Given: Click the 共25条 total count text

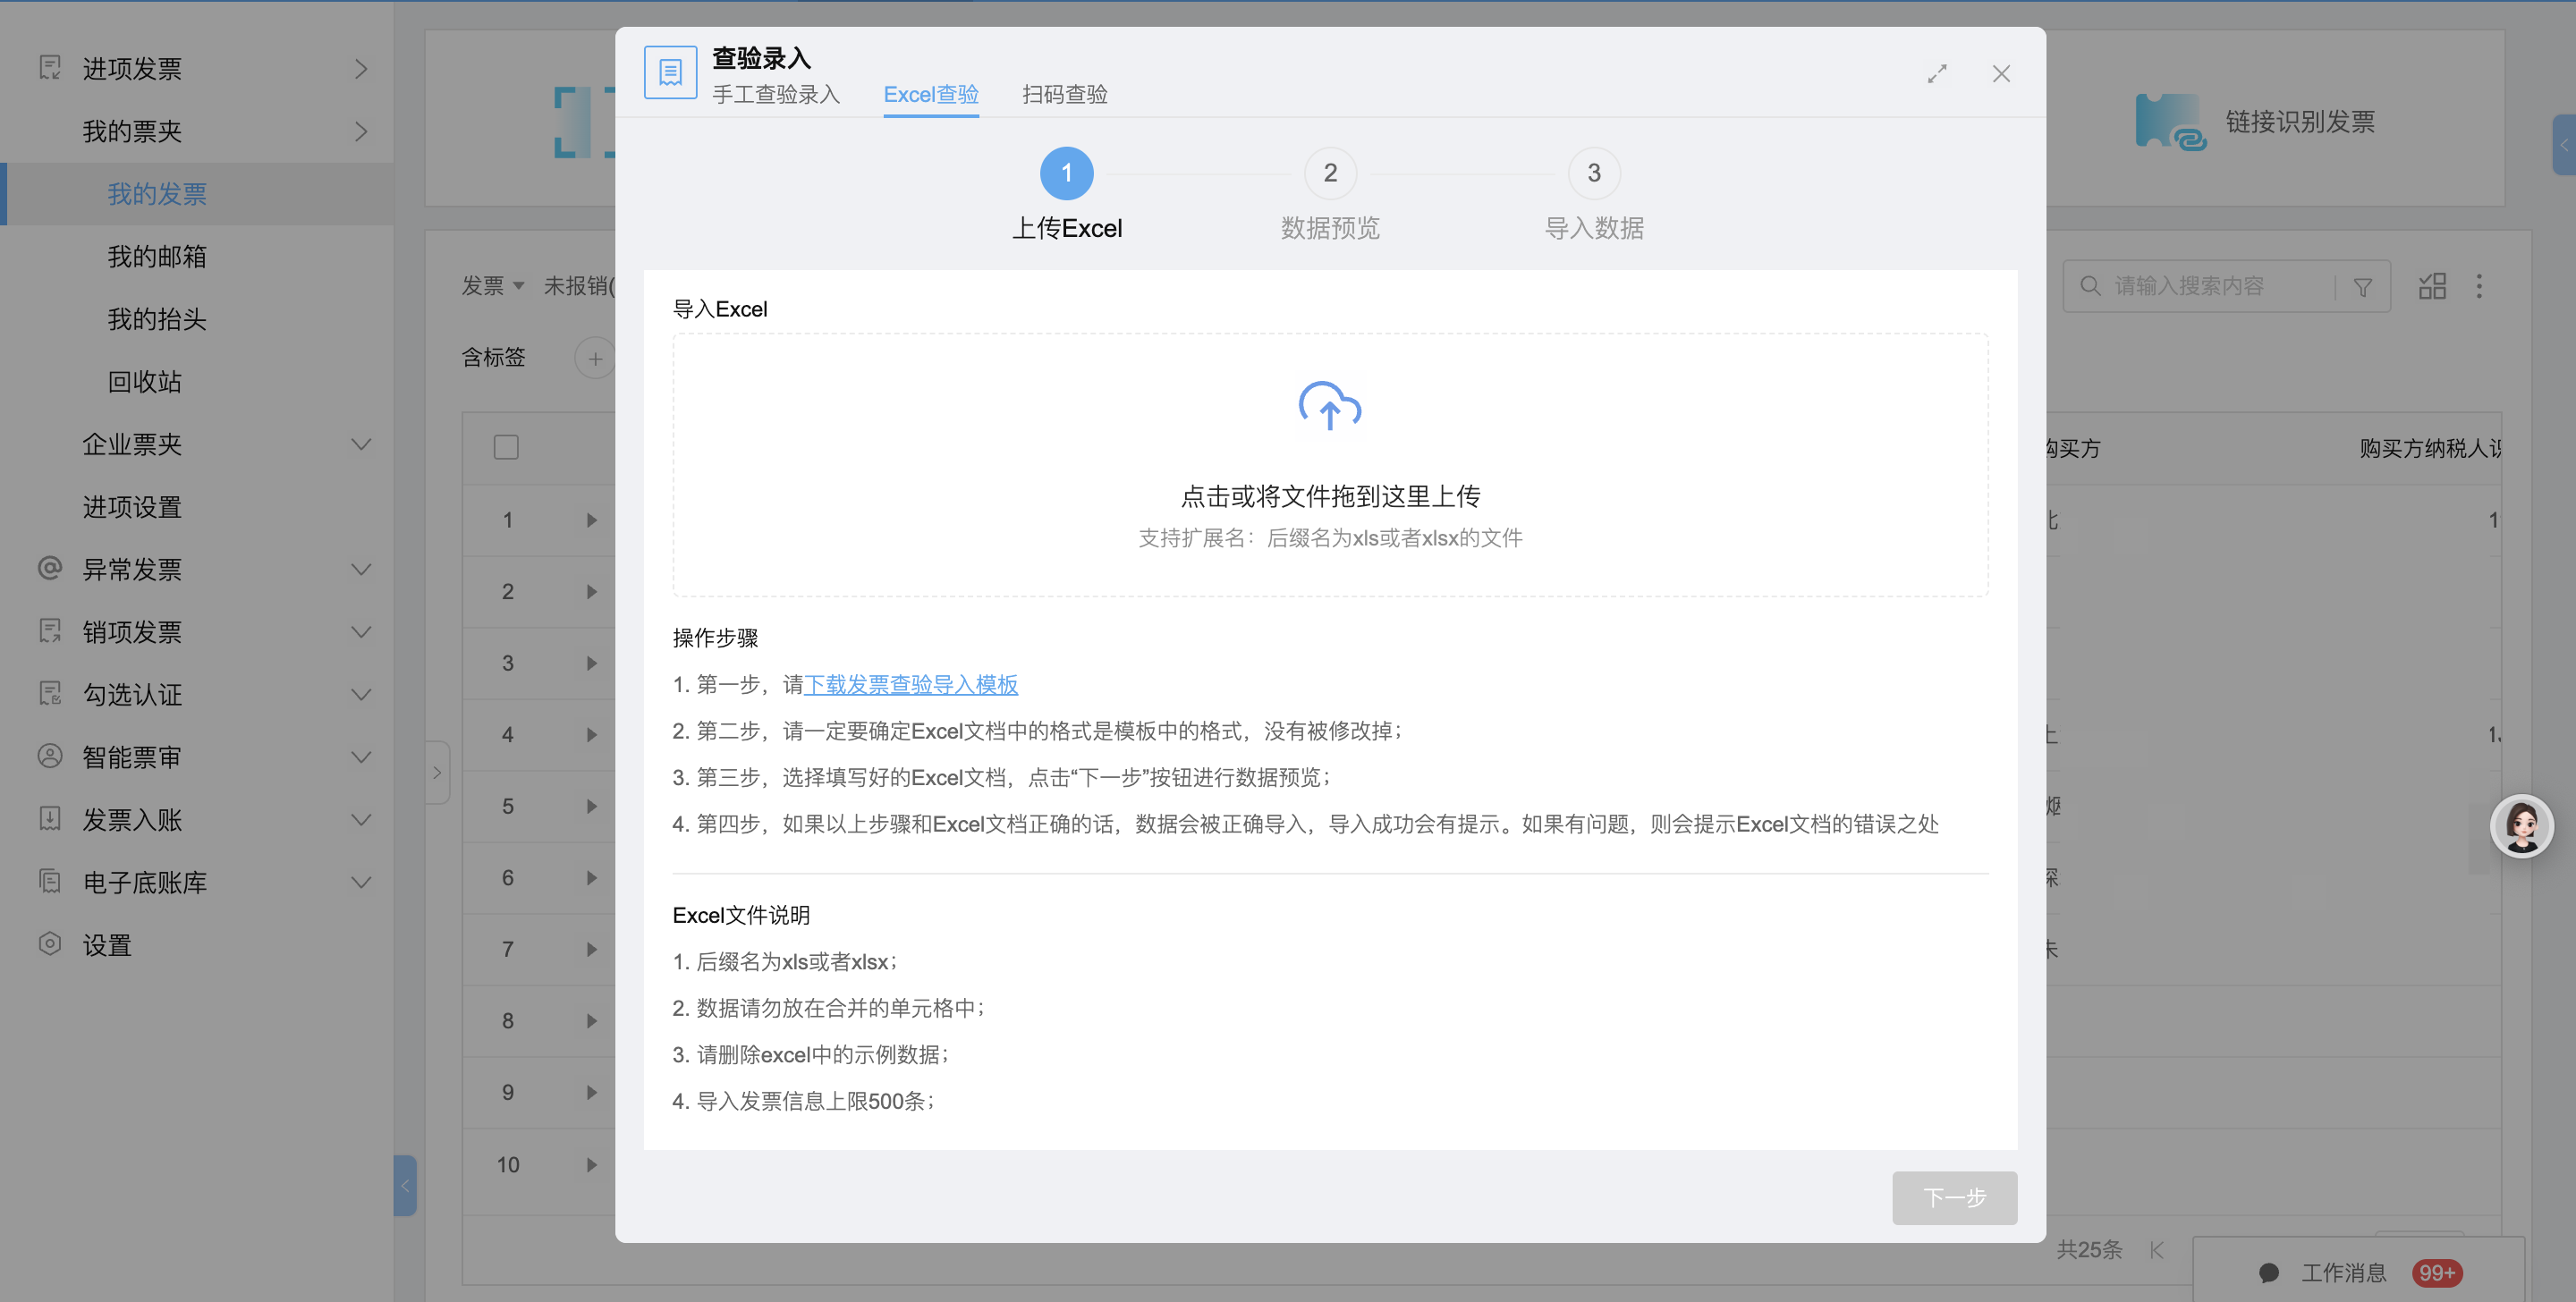Looking at the screenshot, I should click(2089, 1249).
